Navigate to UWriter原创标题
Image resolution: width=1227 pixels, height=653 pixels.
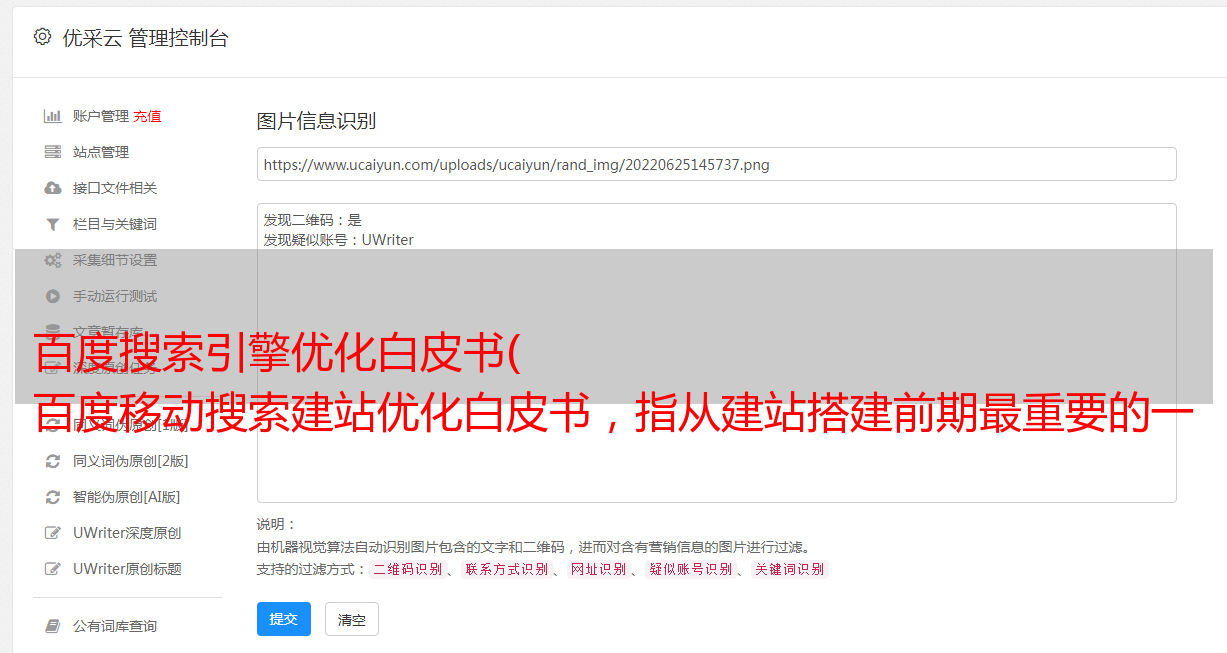tap(127, 569)
